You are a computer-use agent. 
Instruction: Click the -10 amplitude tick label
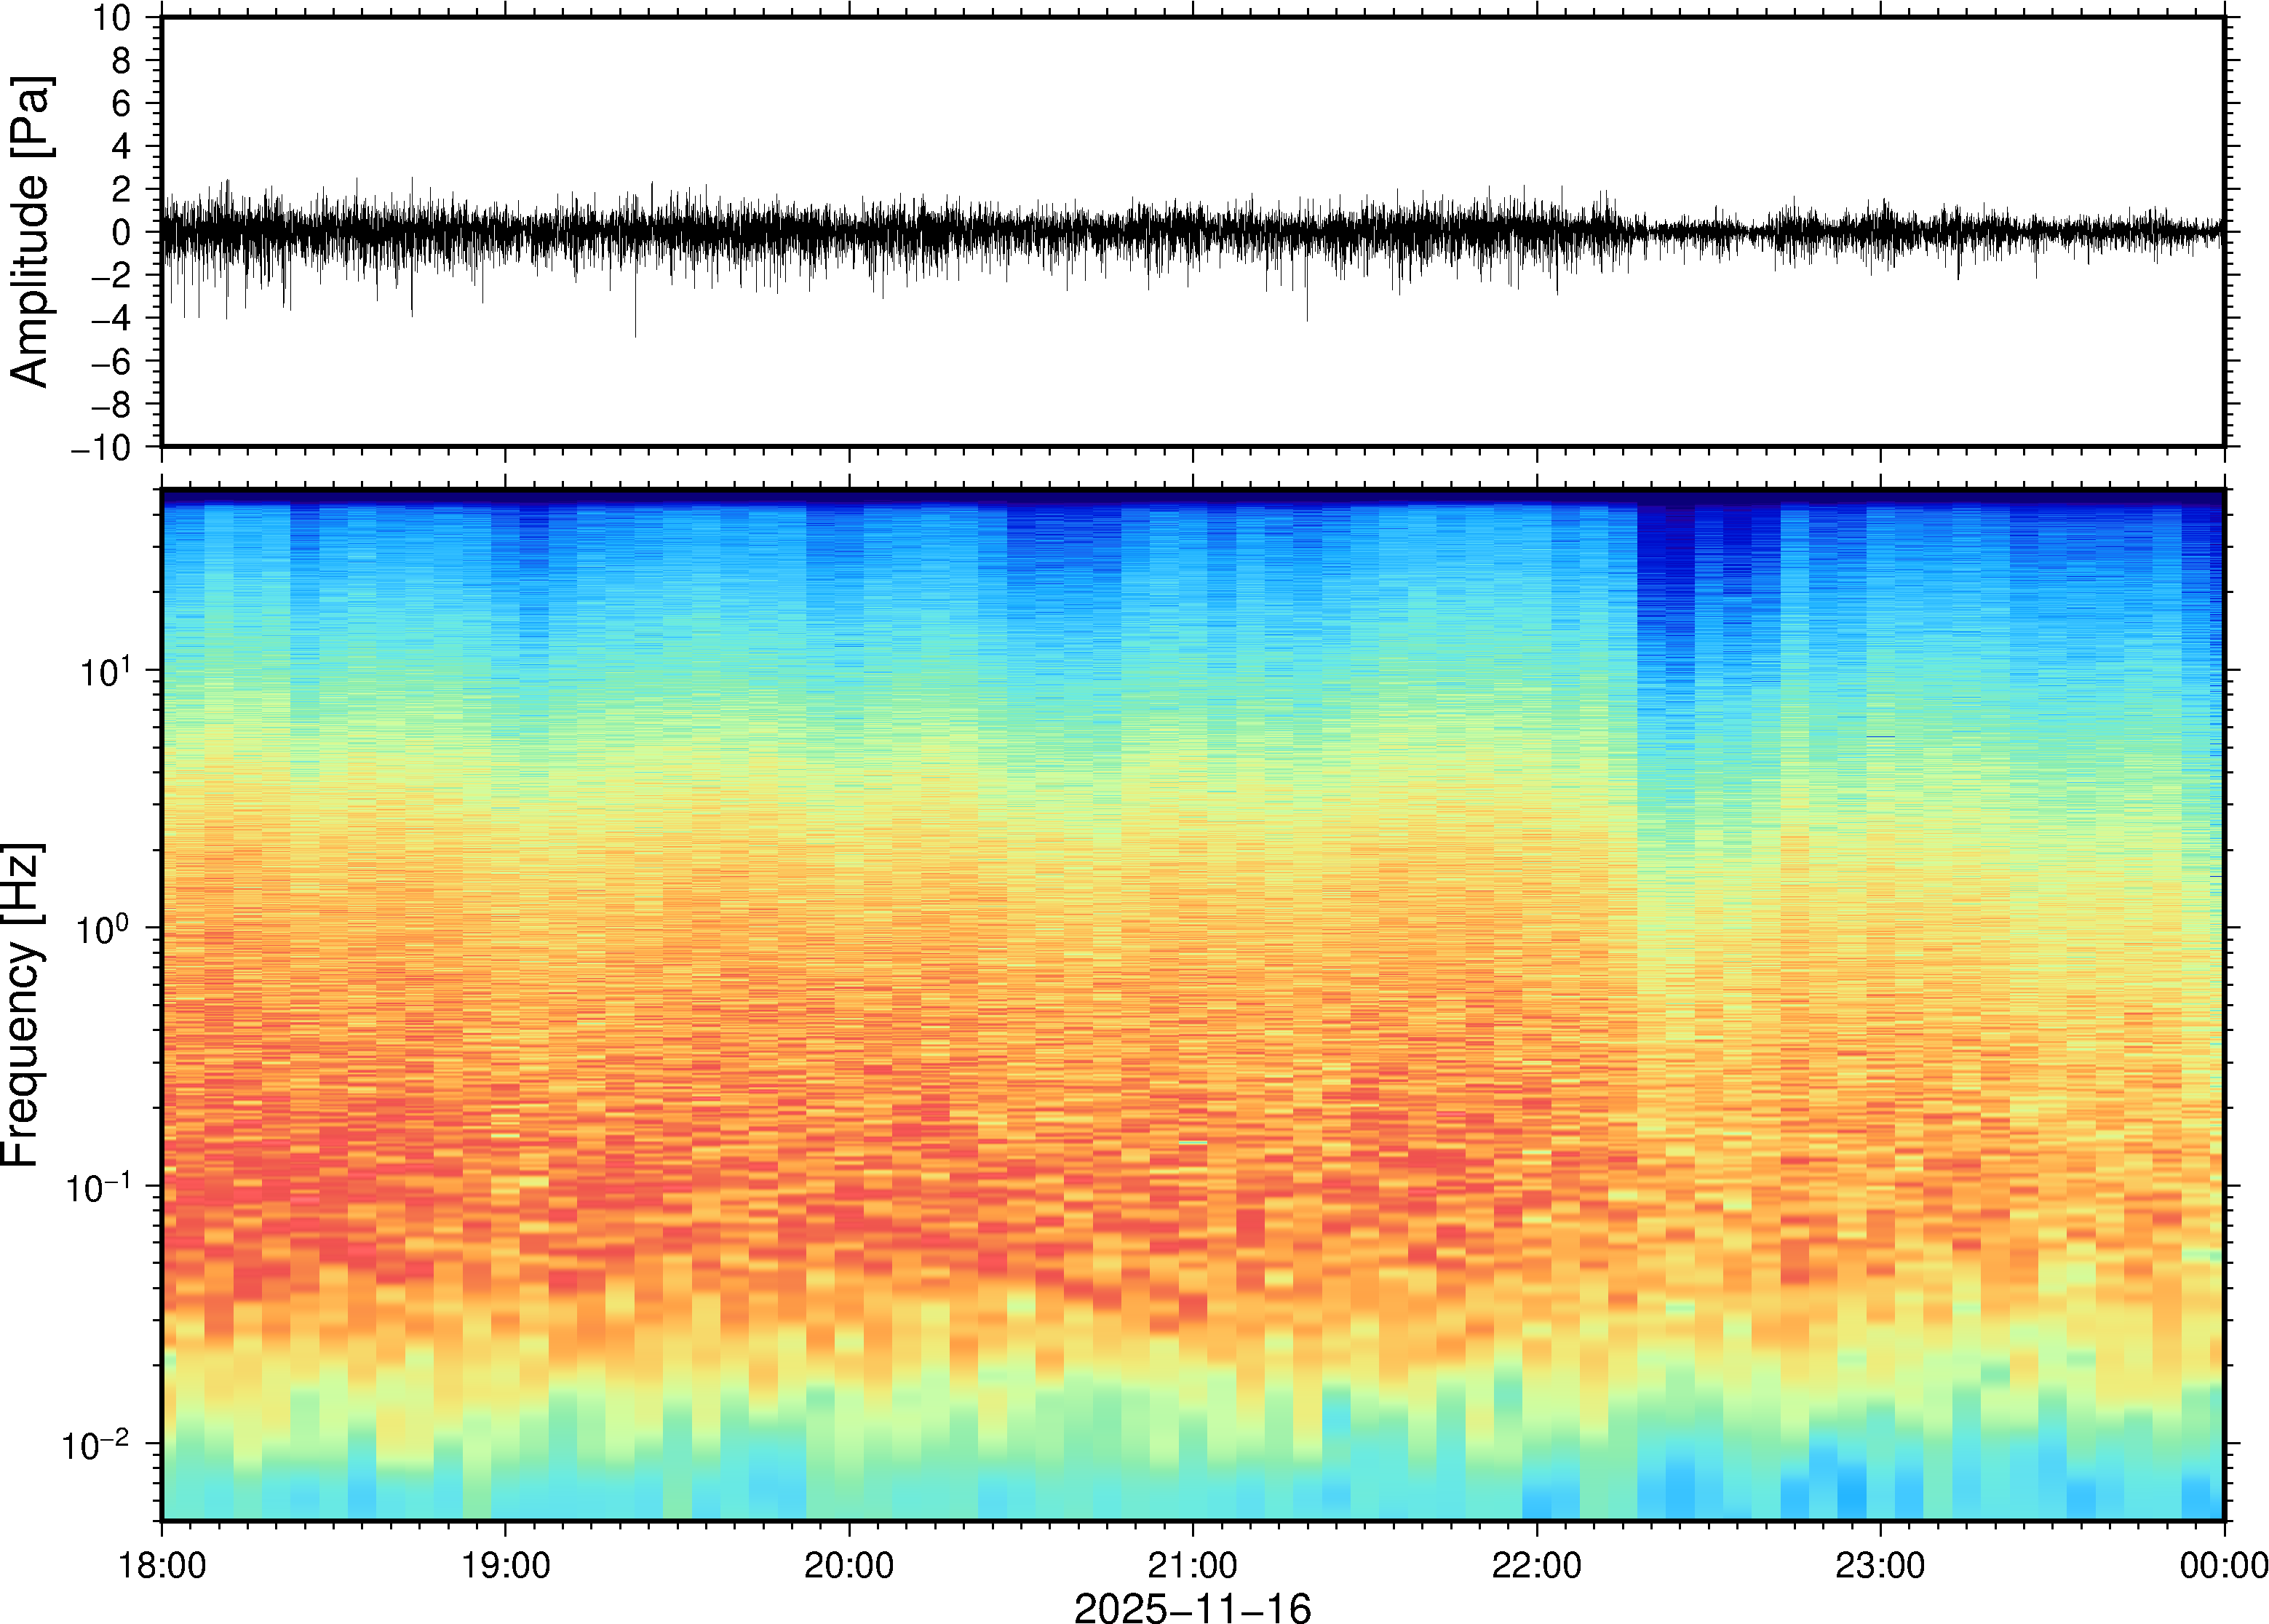[x=100, y=448]
